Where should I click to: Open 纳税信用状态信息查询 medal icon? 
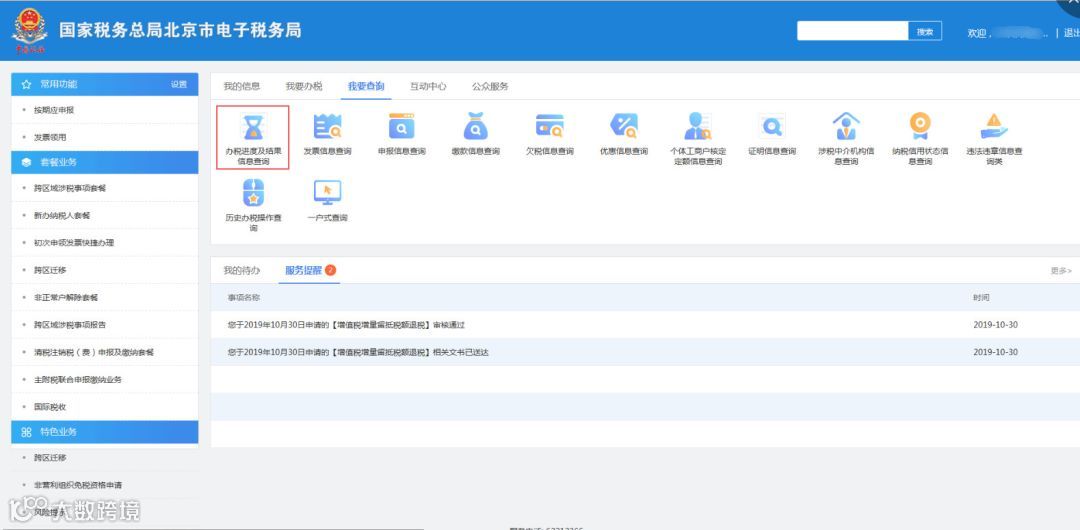coord(920,127)
